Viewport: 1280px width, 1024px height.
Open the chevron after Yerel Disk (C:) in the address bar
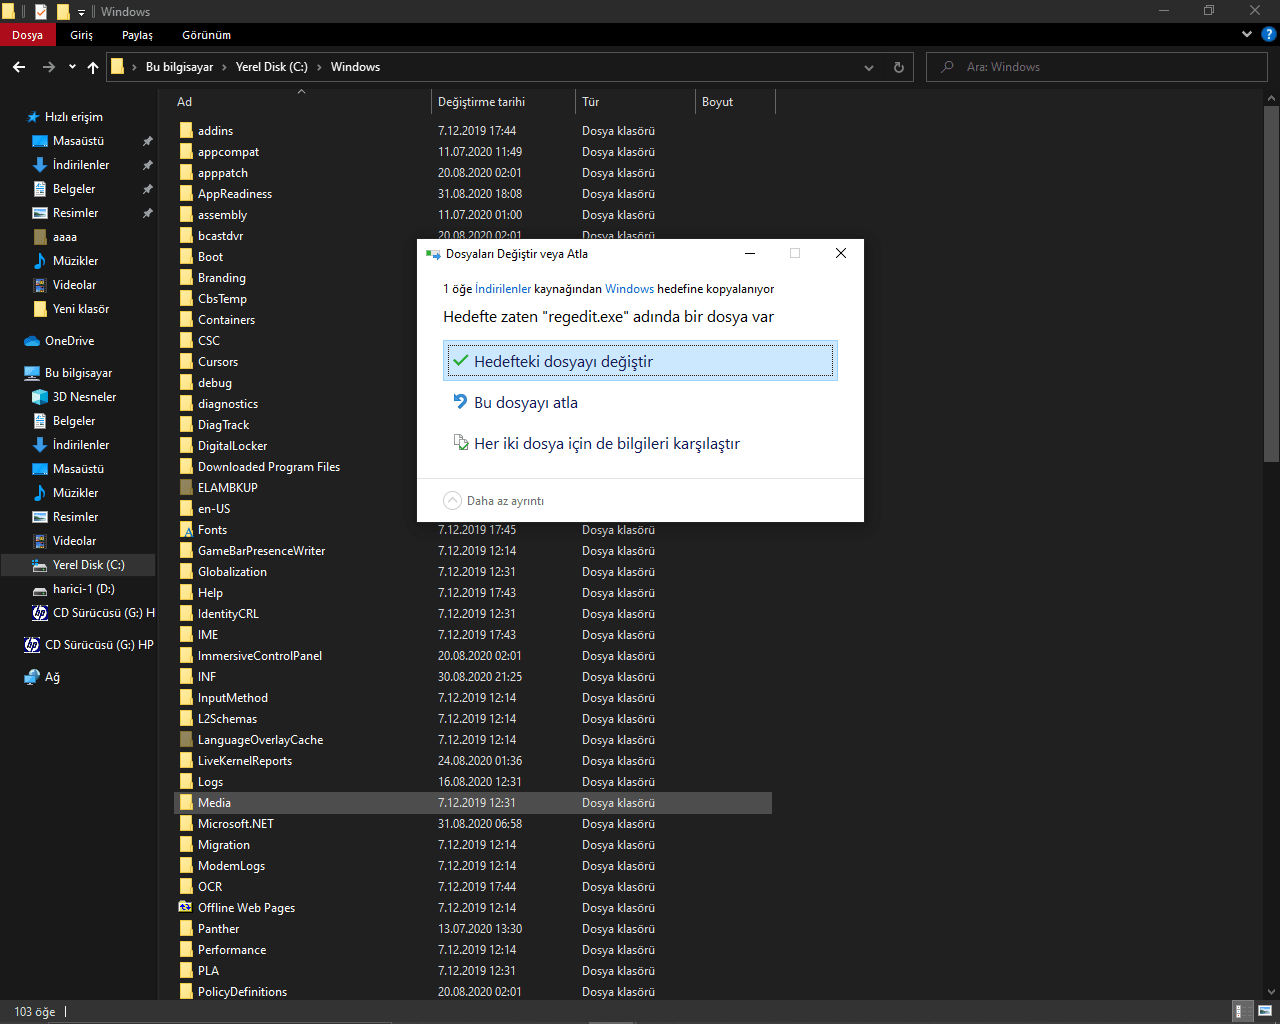coord(320,67)
